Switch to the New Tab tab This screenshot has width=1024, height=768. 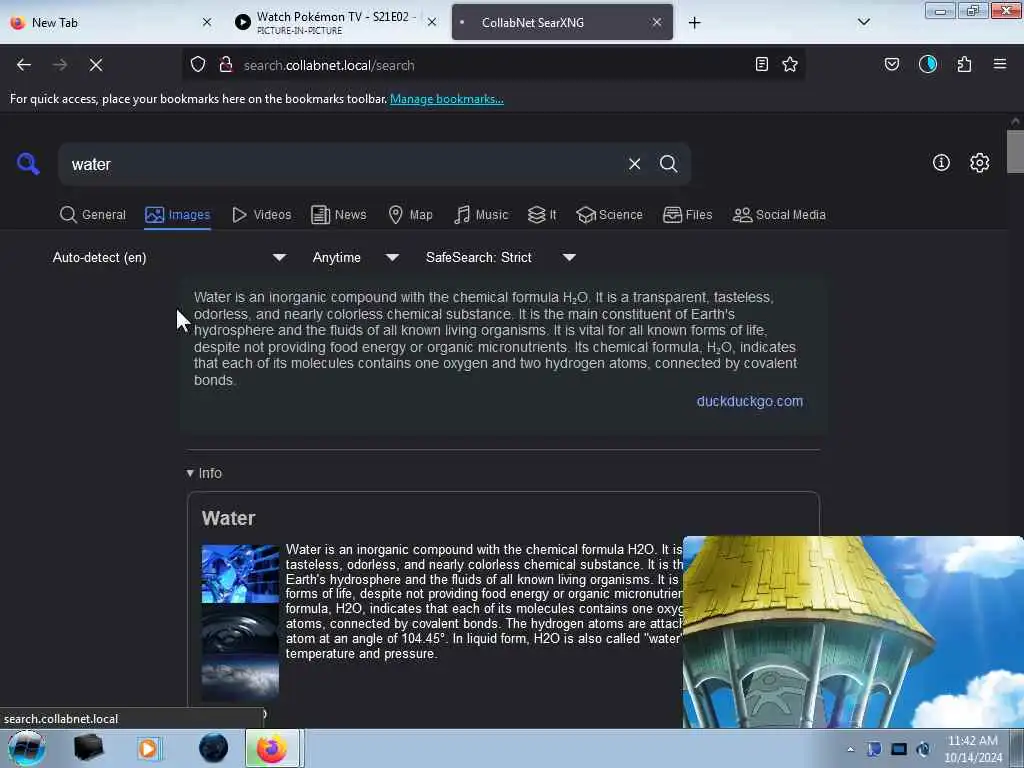click(110, 22)
